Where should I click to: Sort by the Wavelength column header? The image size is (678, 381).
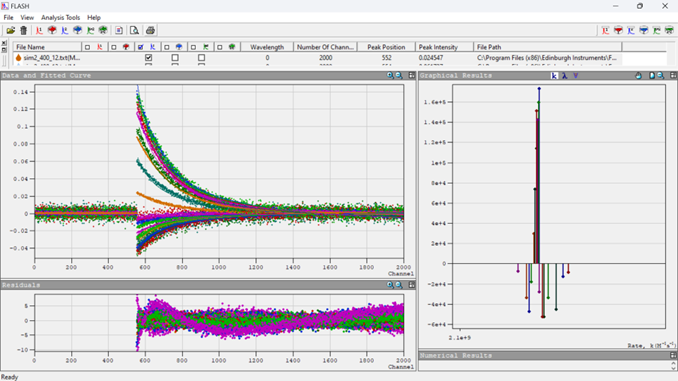(x=267, y=47)
